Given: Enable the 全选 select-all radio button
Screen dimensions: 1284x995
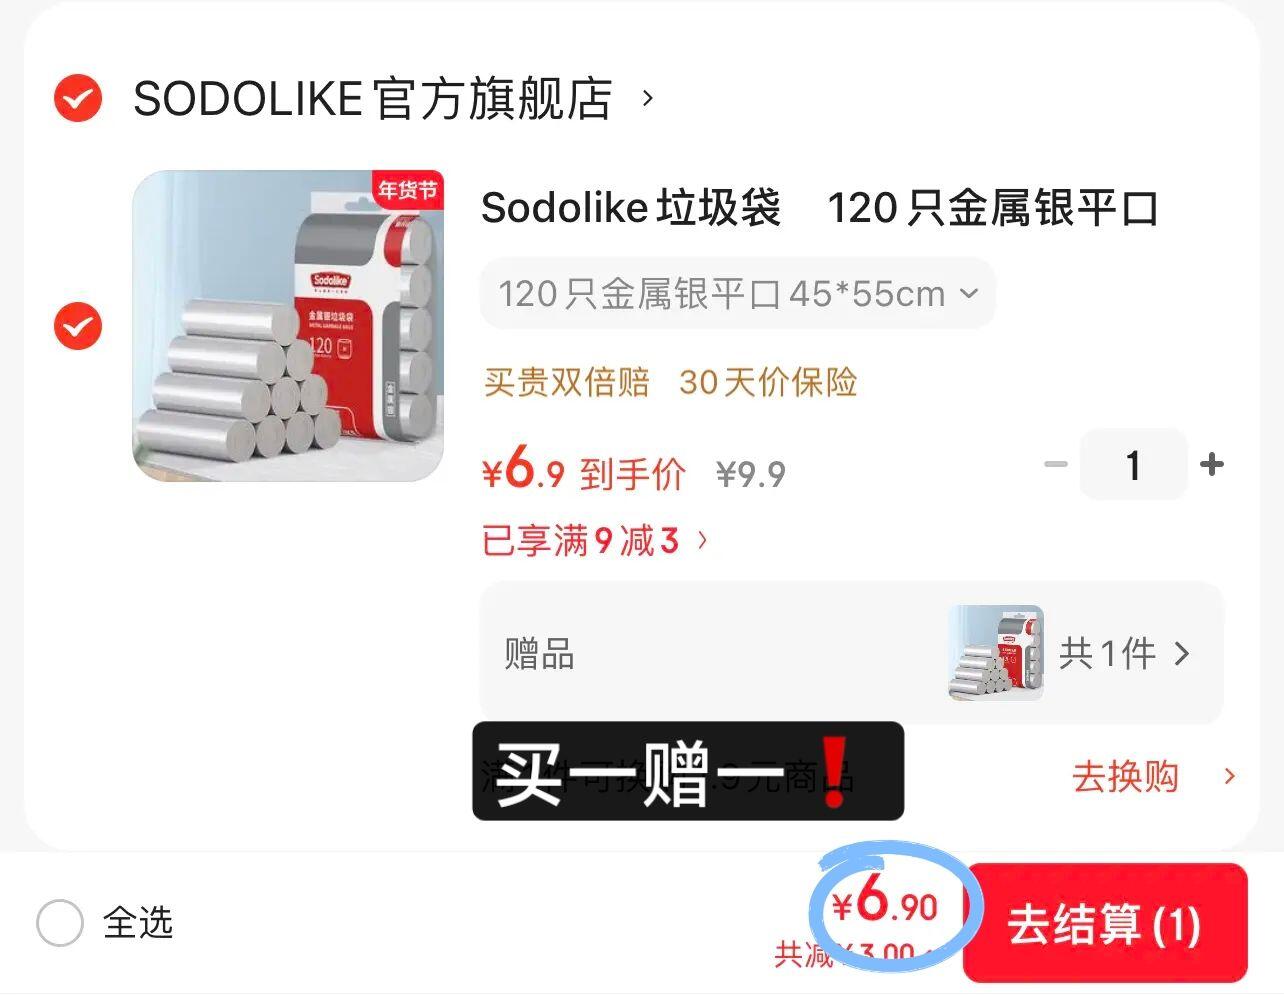Looking at the screenshot, I should point(60,922).
